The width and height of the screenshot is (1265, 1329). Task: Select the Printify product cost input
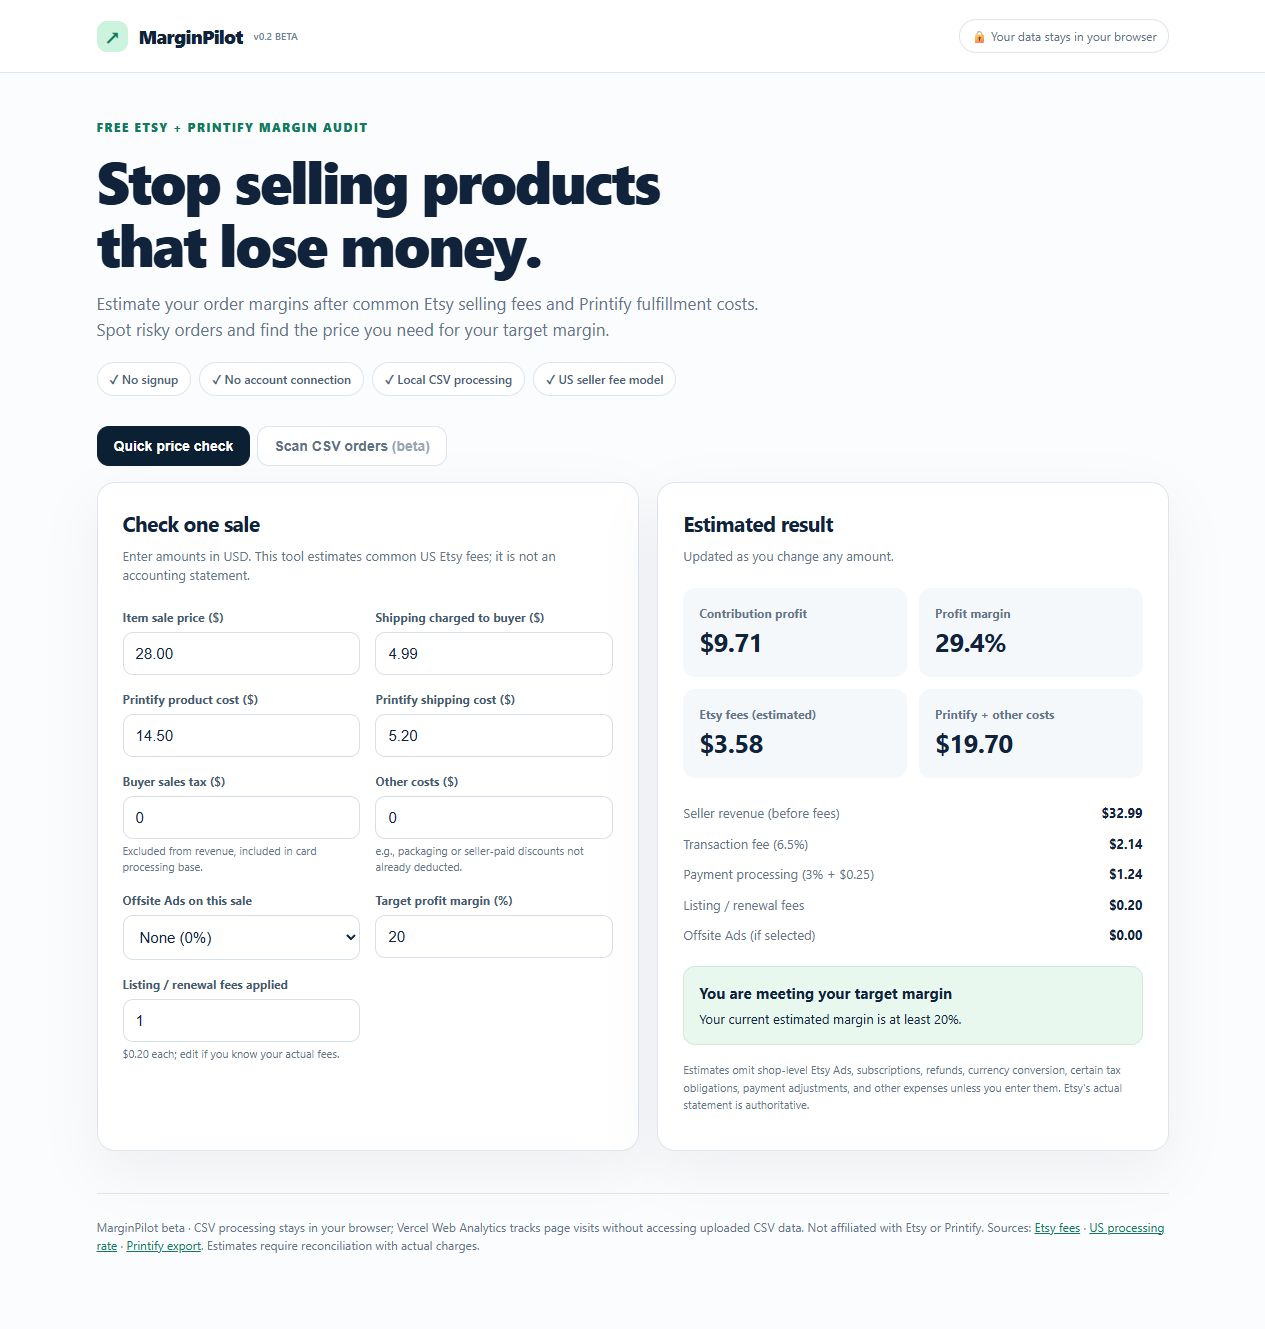pos(241,735)
